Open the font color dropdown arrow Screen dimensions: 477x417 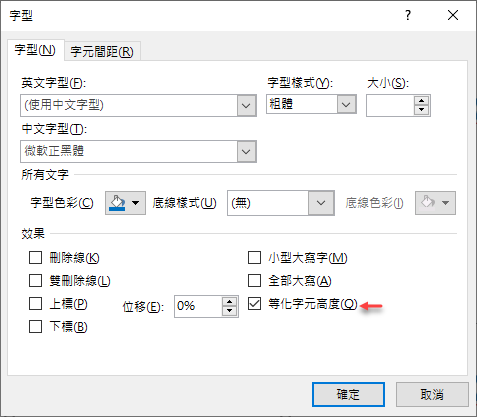pos(136,203)
